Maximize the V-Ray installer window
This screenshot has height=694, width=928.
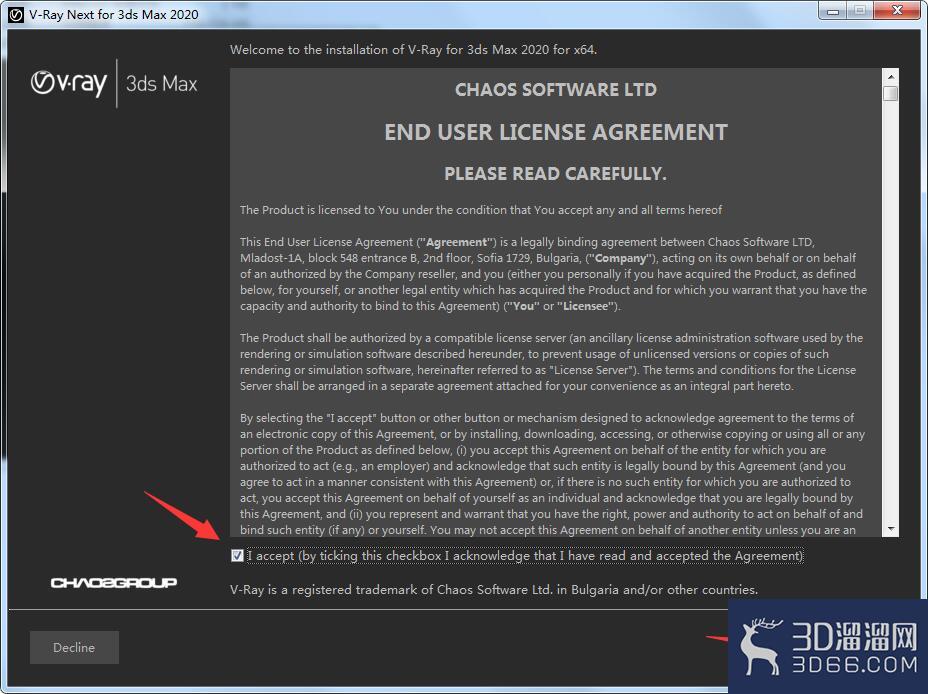(x=859, y=11)
